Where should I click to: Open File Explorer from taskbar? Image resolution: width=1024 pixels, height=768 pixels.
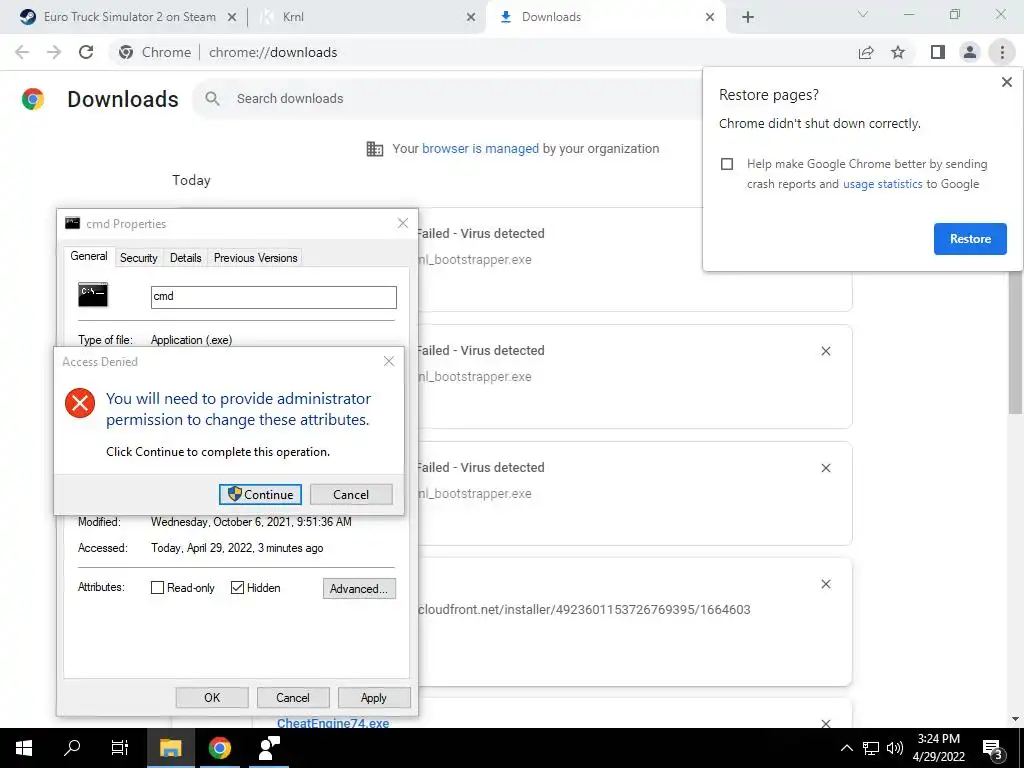170,748
